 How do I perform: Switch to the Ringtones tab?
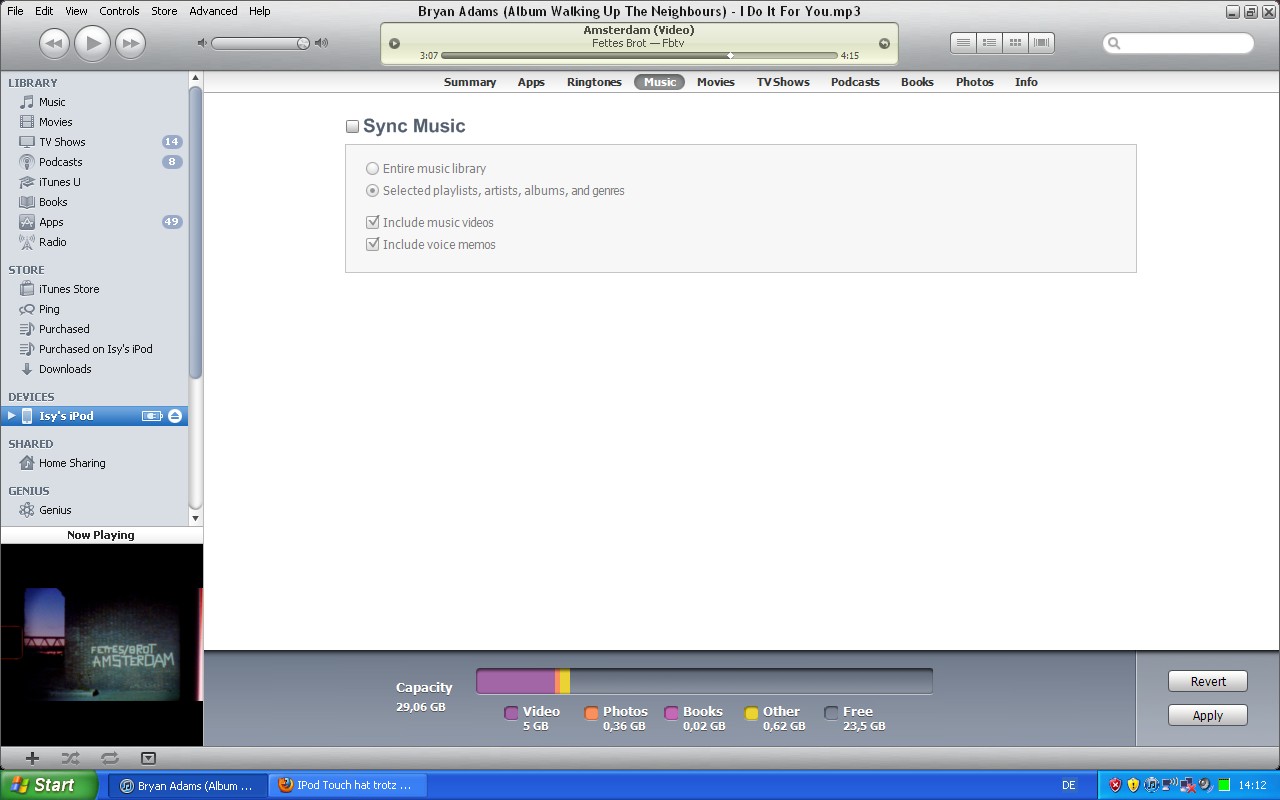(594, 82)
